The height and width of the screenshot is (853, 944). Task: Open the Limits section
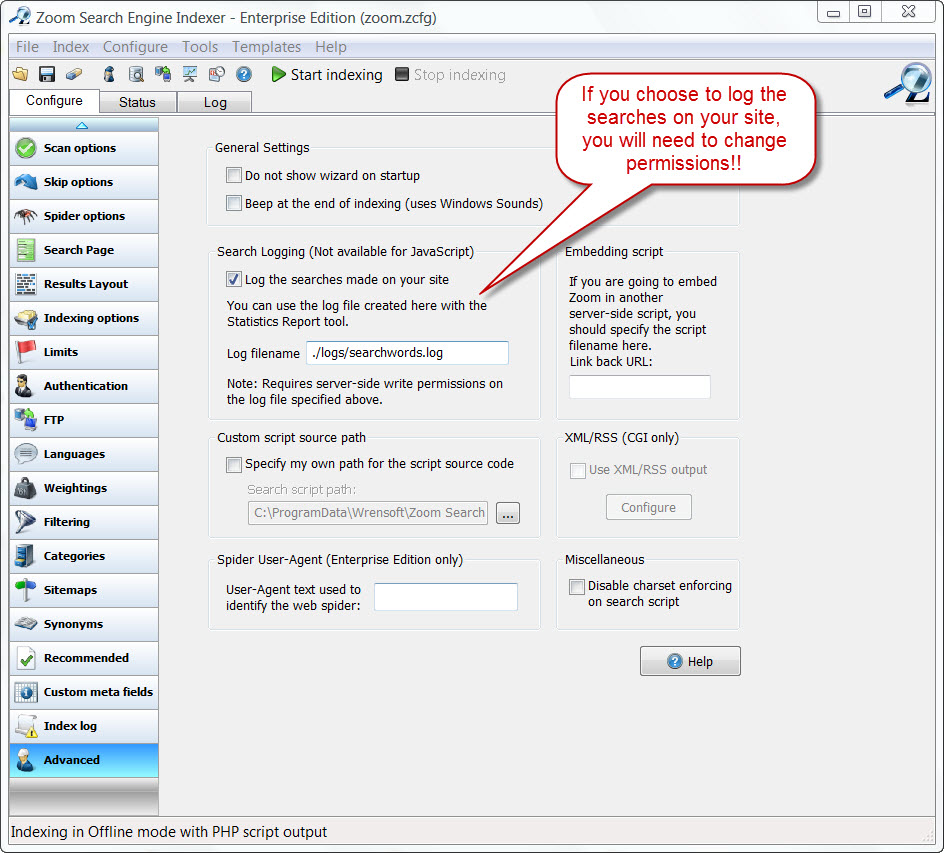pos(84,352)
